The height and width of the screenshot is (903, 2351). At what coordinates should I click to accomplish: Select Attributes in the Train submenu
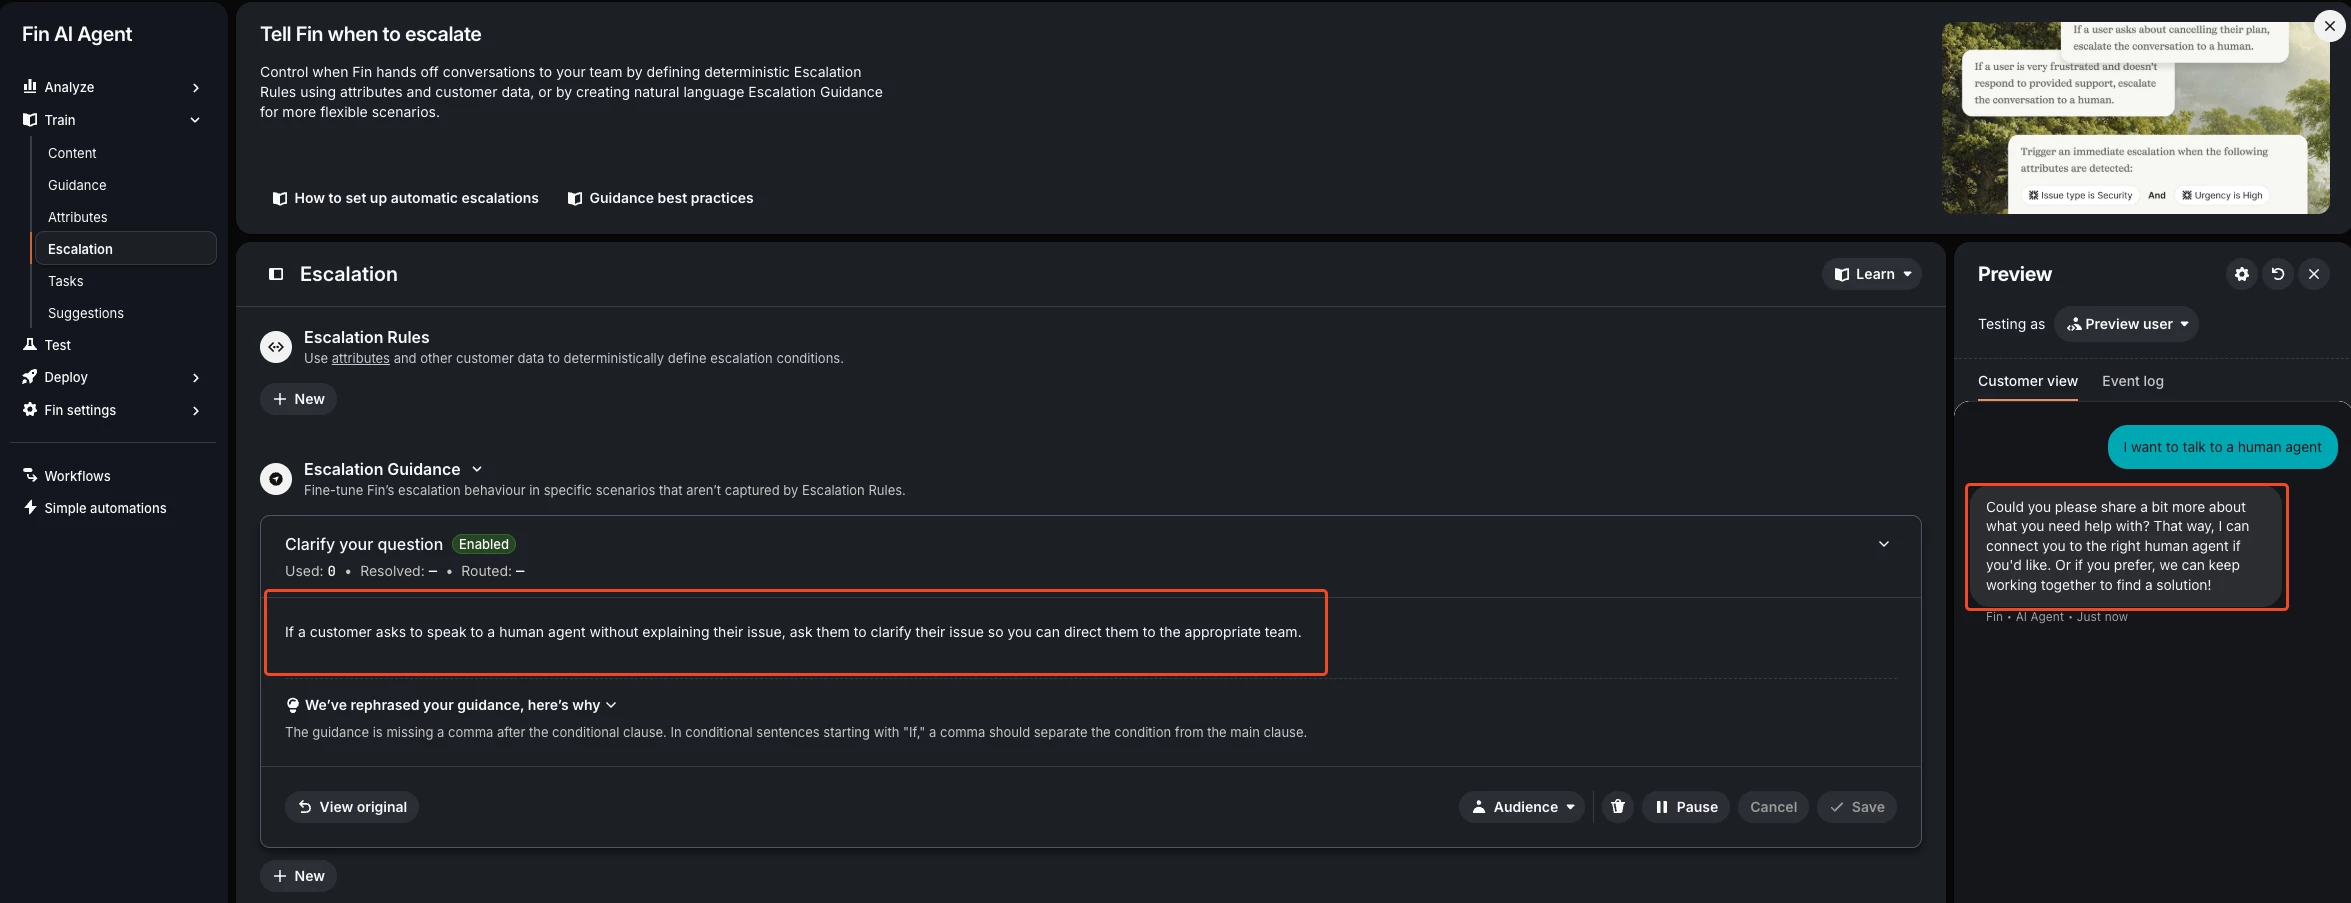[x=78, y=217]
